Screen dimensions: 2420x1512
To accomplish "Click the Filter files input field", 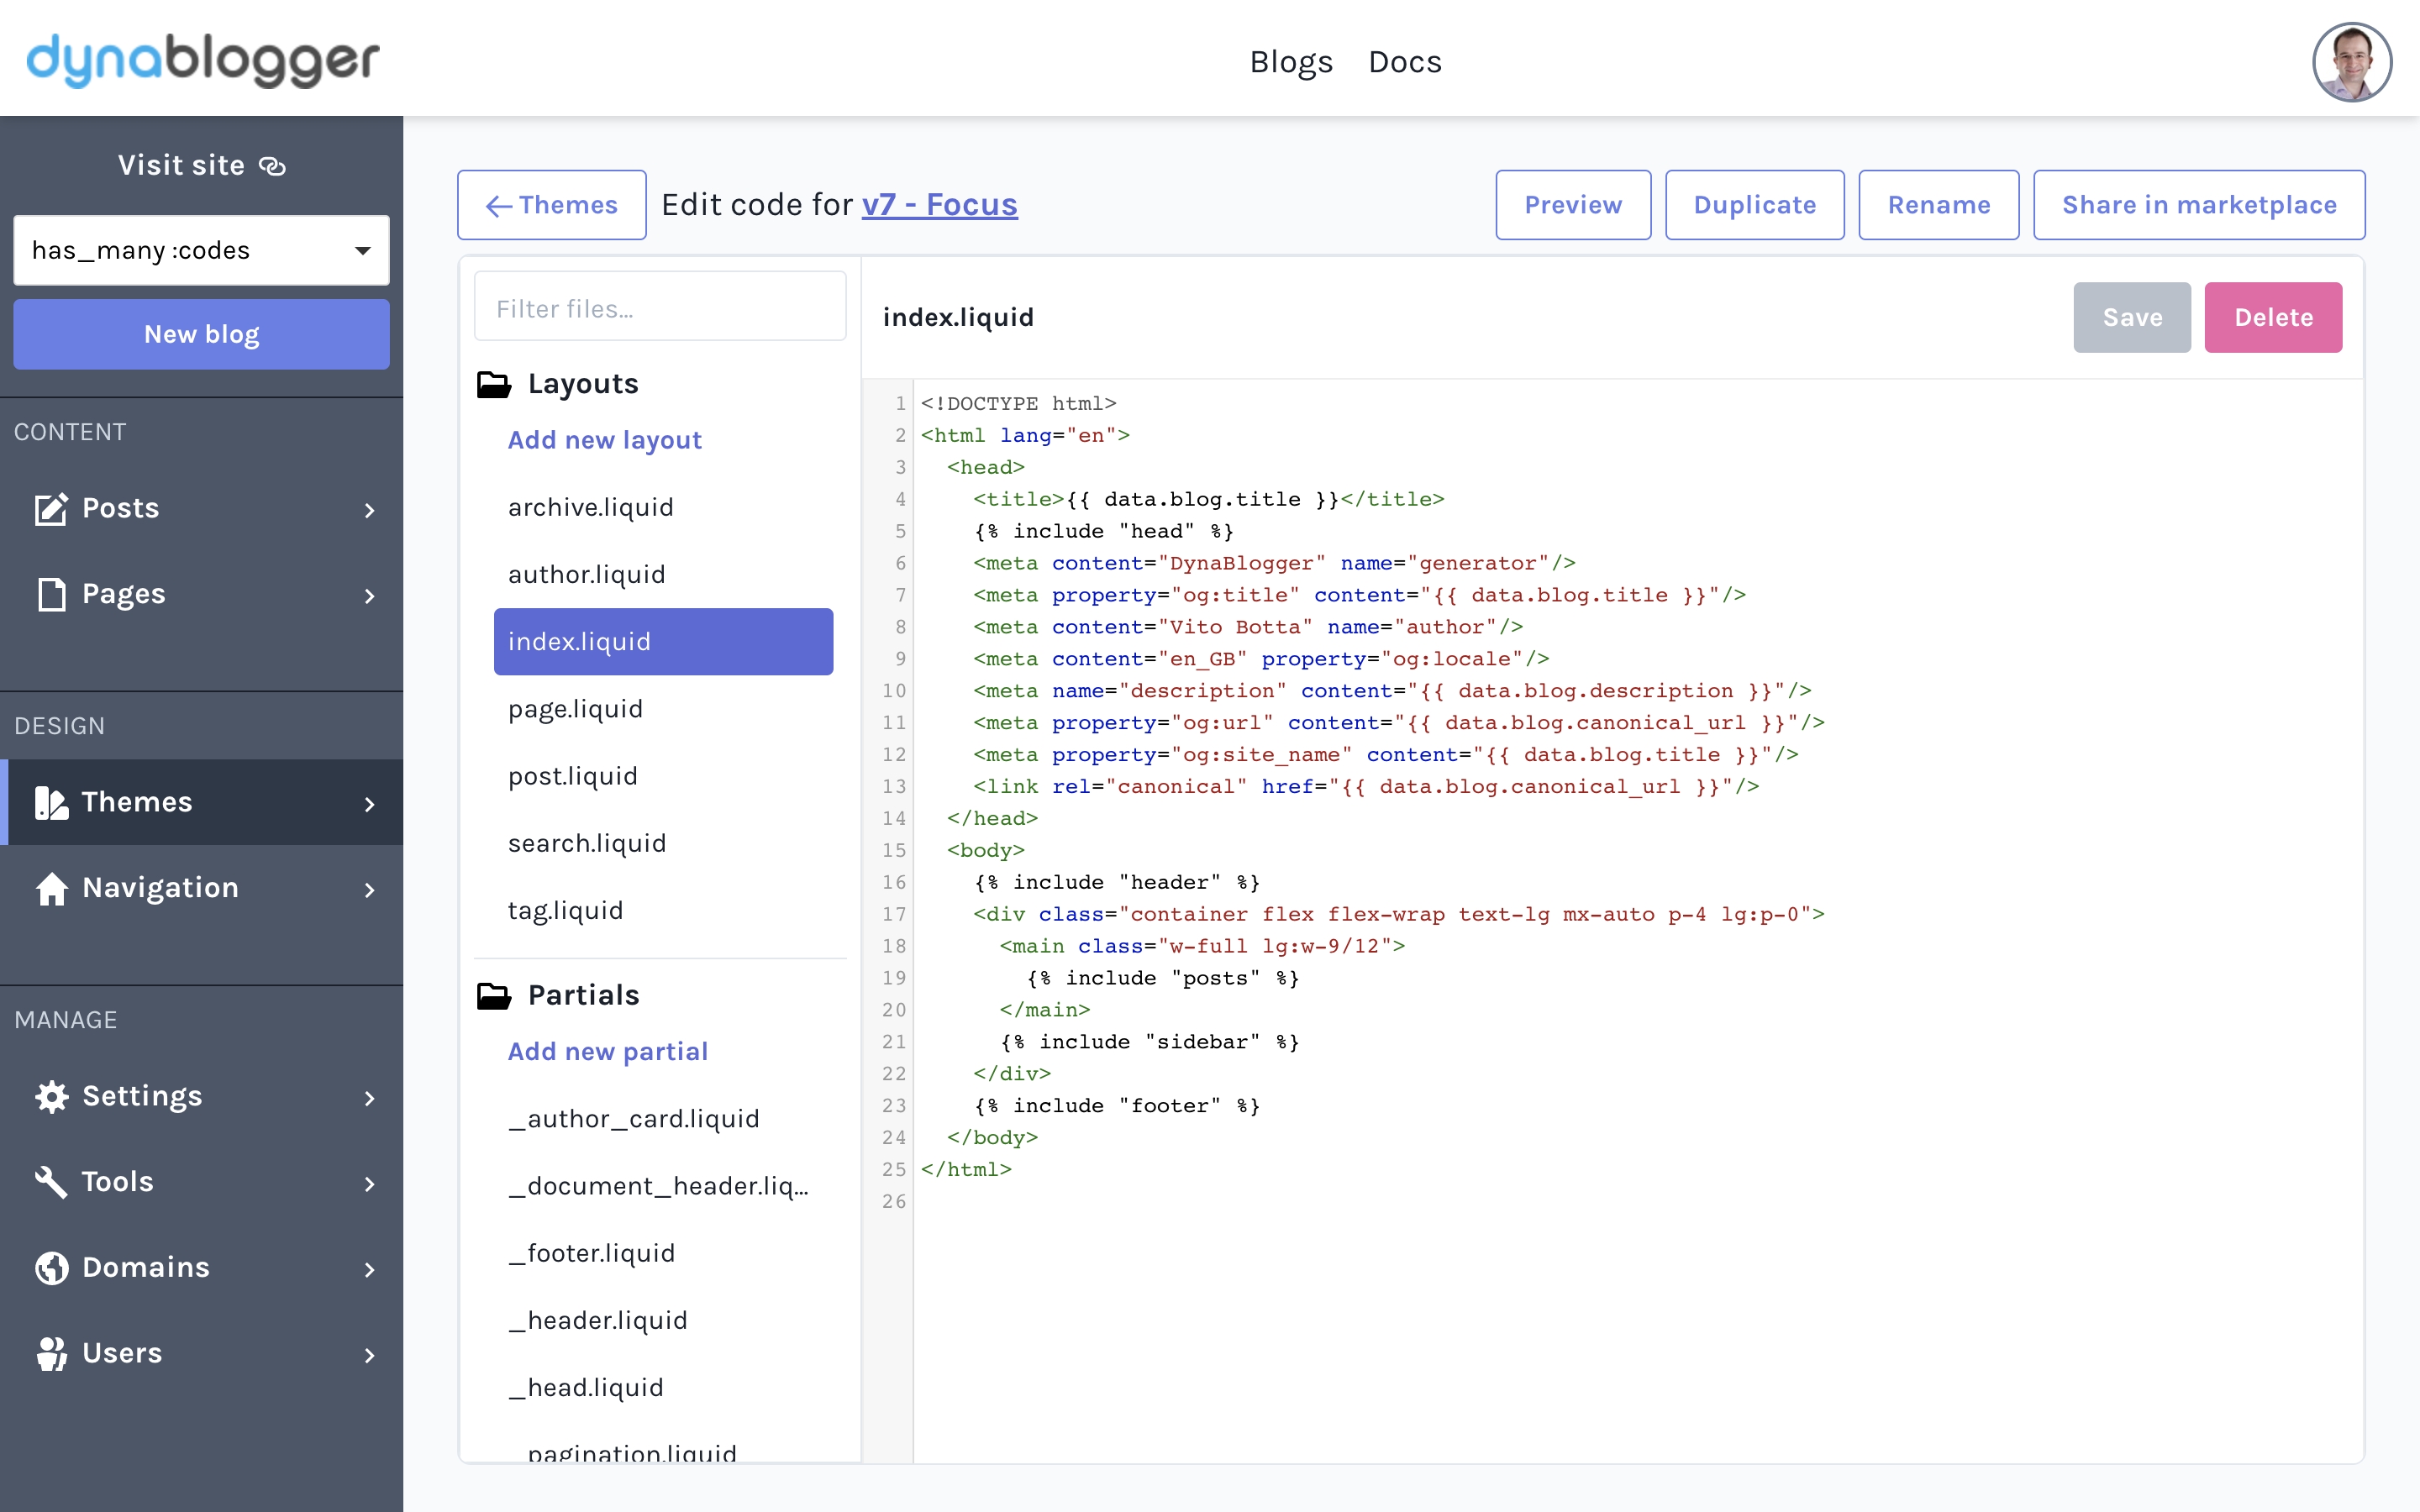I will coord(660,308).
